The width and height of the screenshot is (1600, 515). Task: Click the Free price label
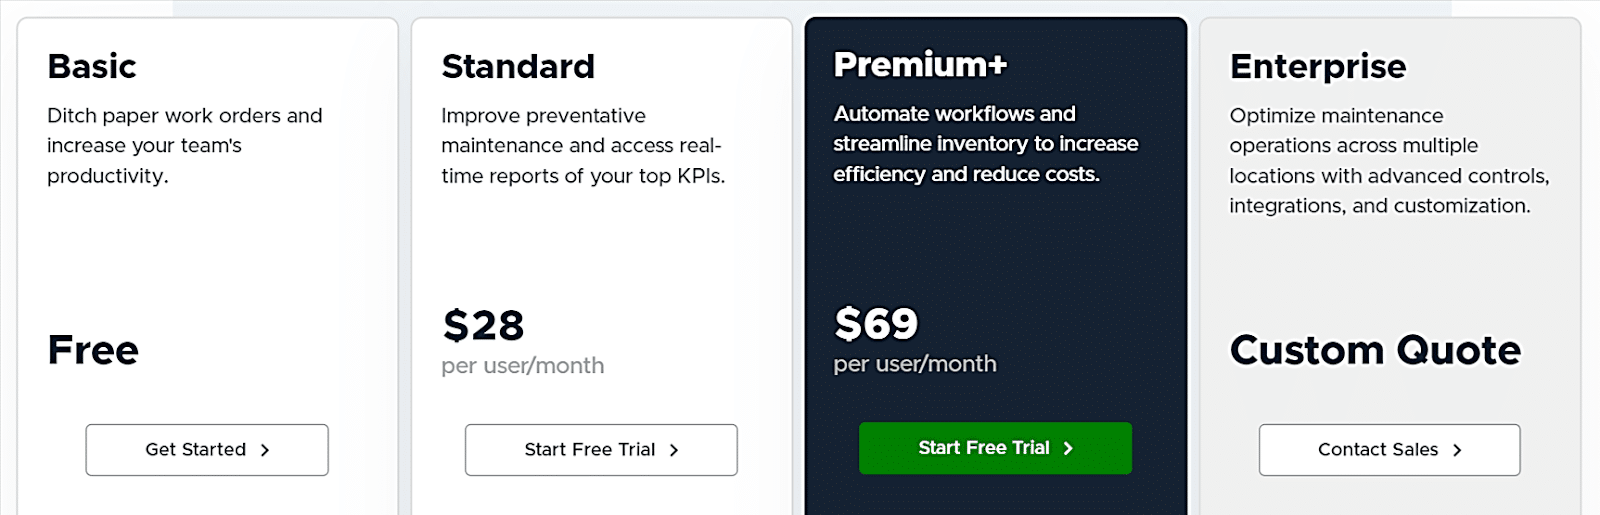[93, 350]
